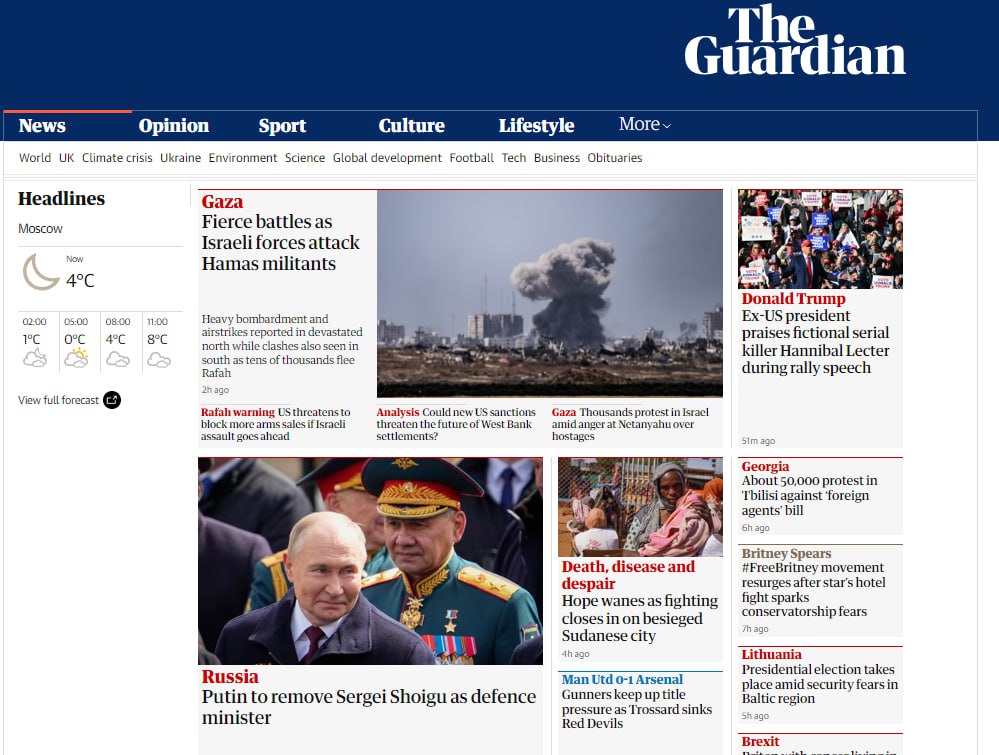999x755 pixels.
Task: Open the Gaza smoke plume photo
Action: pyautogui.click(x=550, y=294)
